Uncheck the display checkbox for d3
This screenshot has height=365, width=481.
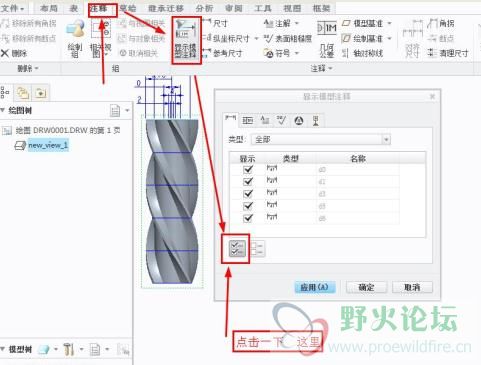[x=248, y=194]
